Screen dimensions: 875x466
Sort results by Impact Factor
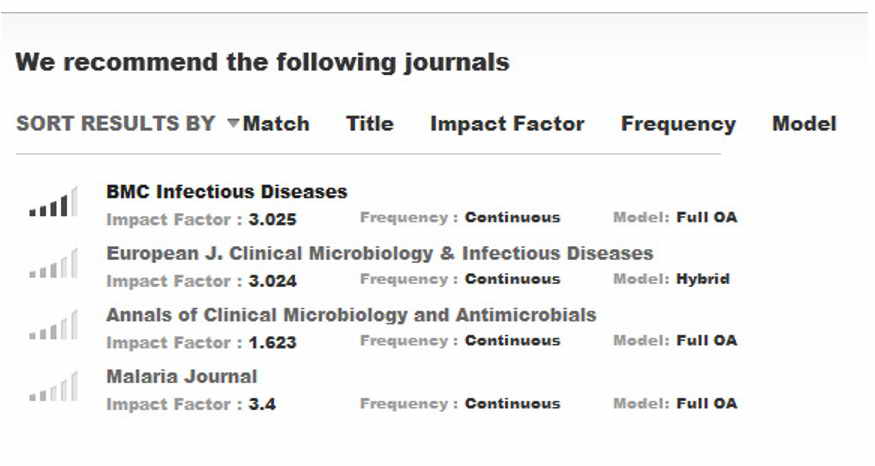[507, 123]
